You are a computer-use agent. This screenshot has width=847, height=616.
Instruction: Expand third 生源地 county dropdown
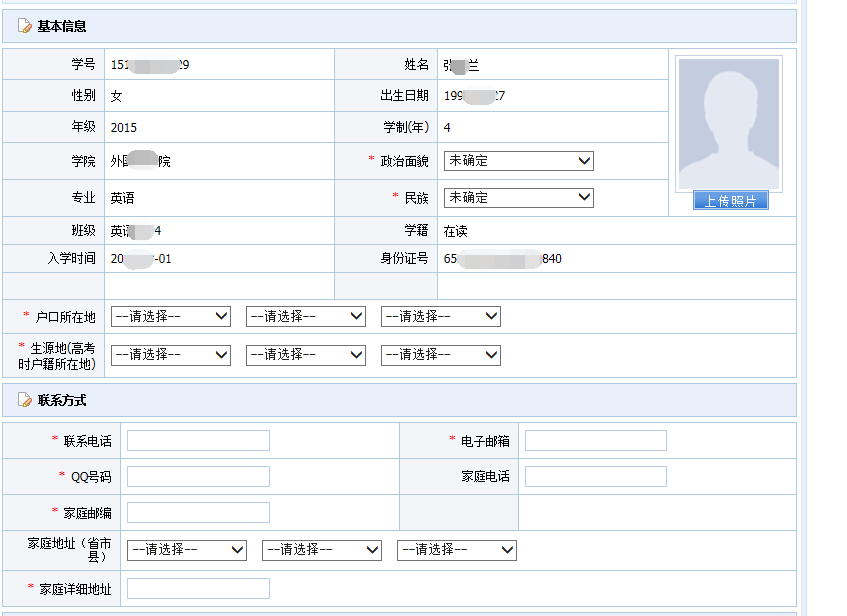[x=440, y=355]
